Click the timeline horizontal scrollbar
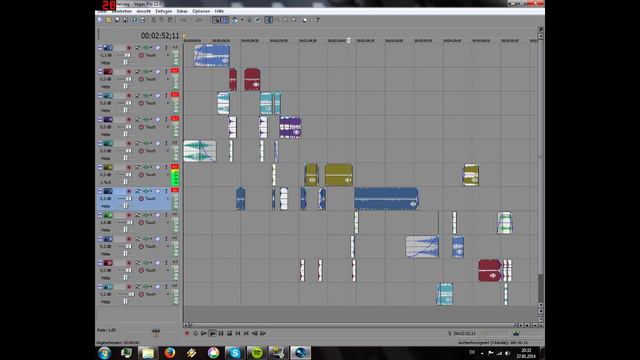 coord(352,325)
